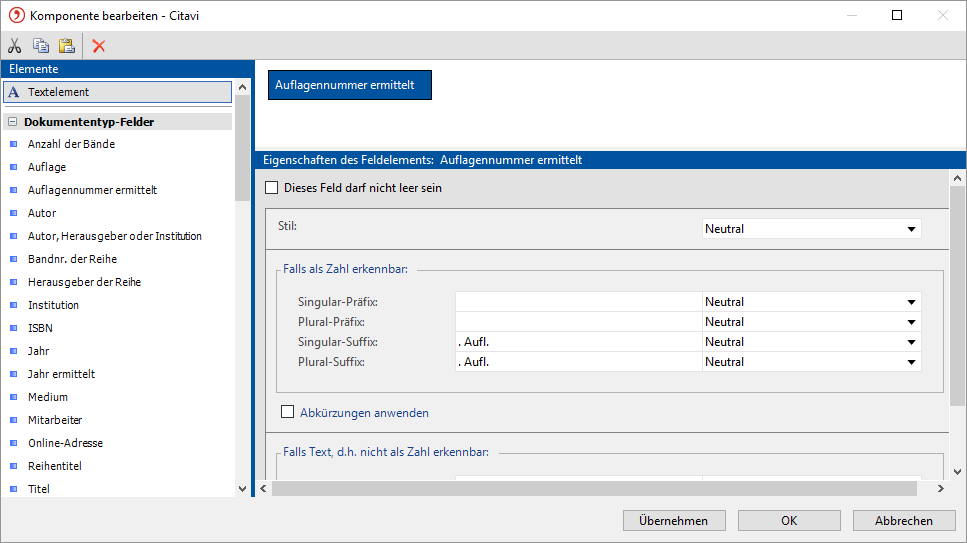Click field icon beside Autor

[x=13, y=213]
